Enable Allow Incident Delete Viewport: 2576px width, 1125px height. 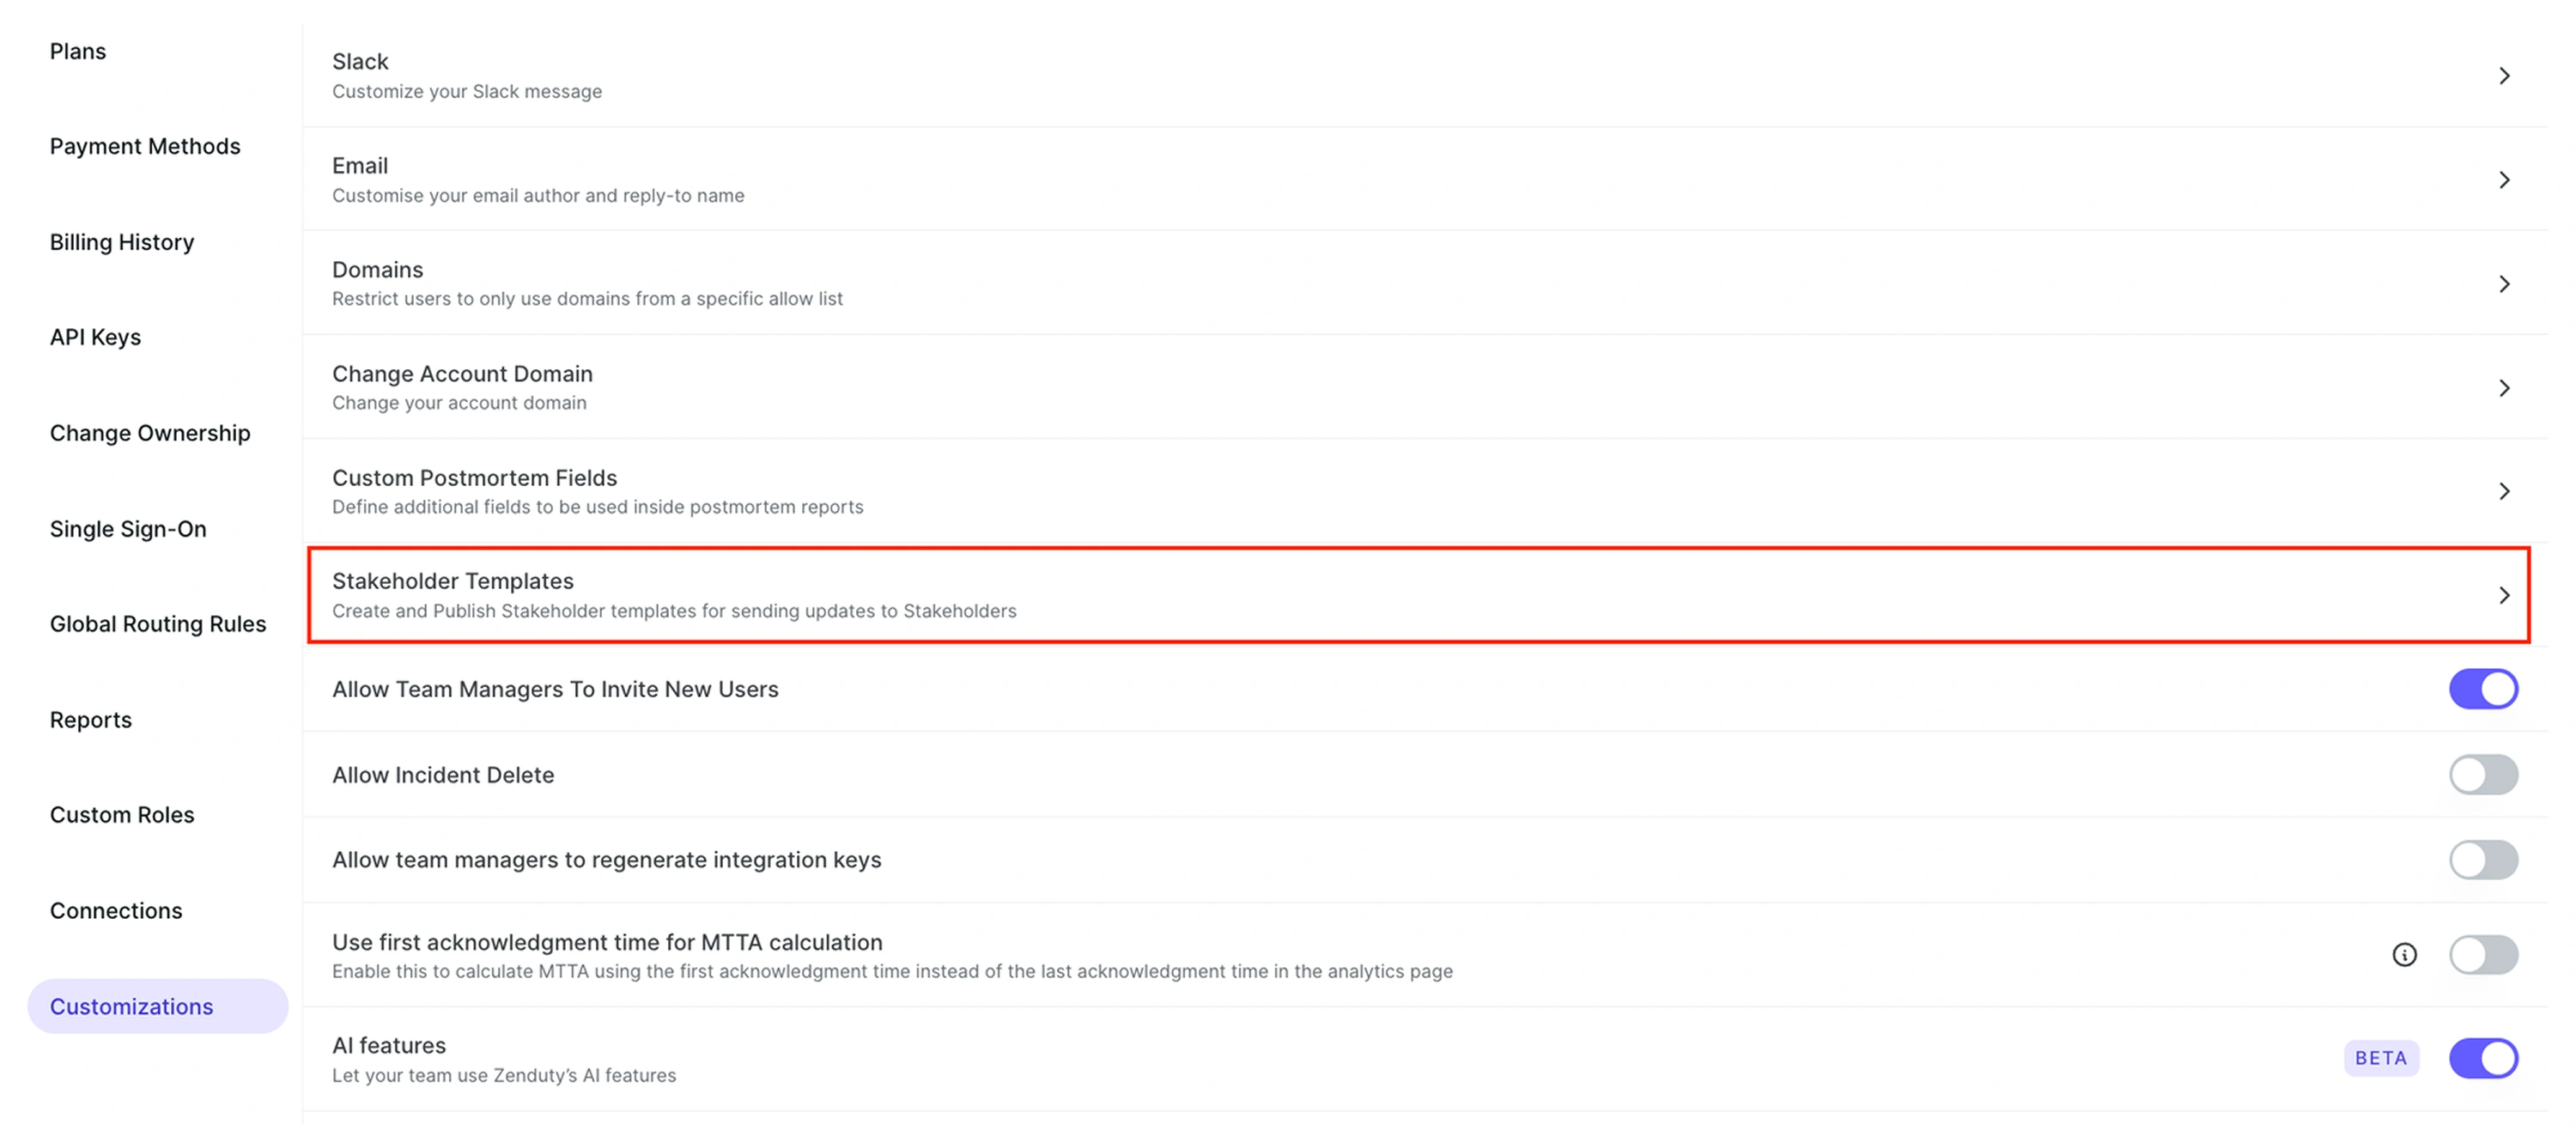2483,774
